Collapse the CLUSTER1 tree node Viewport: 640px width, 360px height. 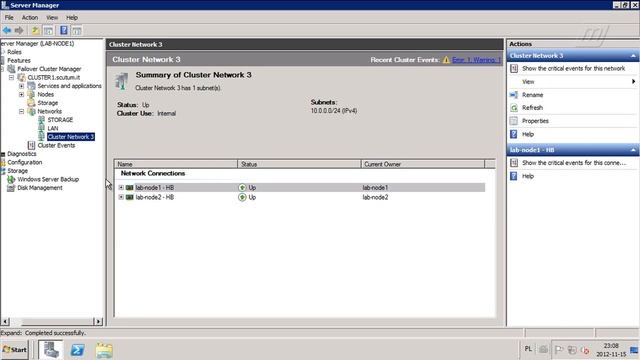pos(12,77)
